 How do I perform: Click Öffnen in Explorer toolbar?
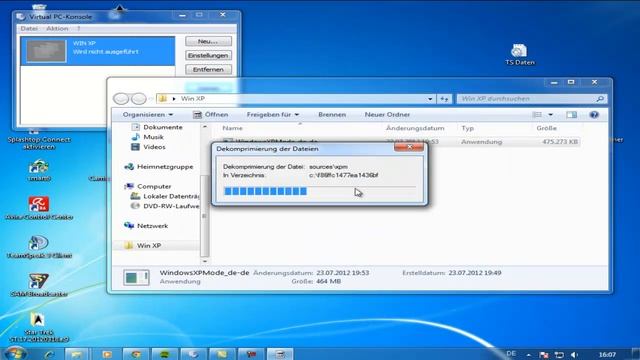click(x=211, y=115)
